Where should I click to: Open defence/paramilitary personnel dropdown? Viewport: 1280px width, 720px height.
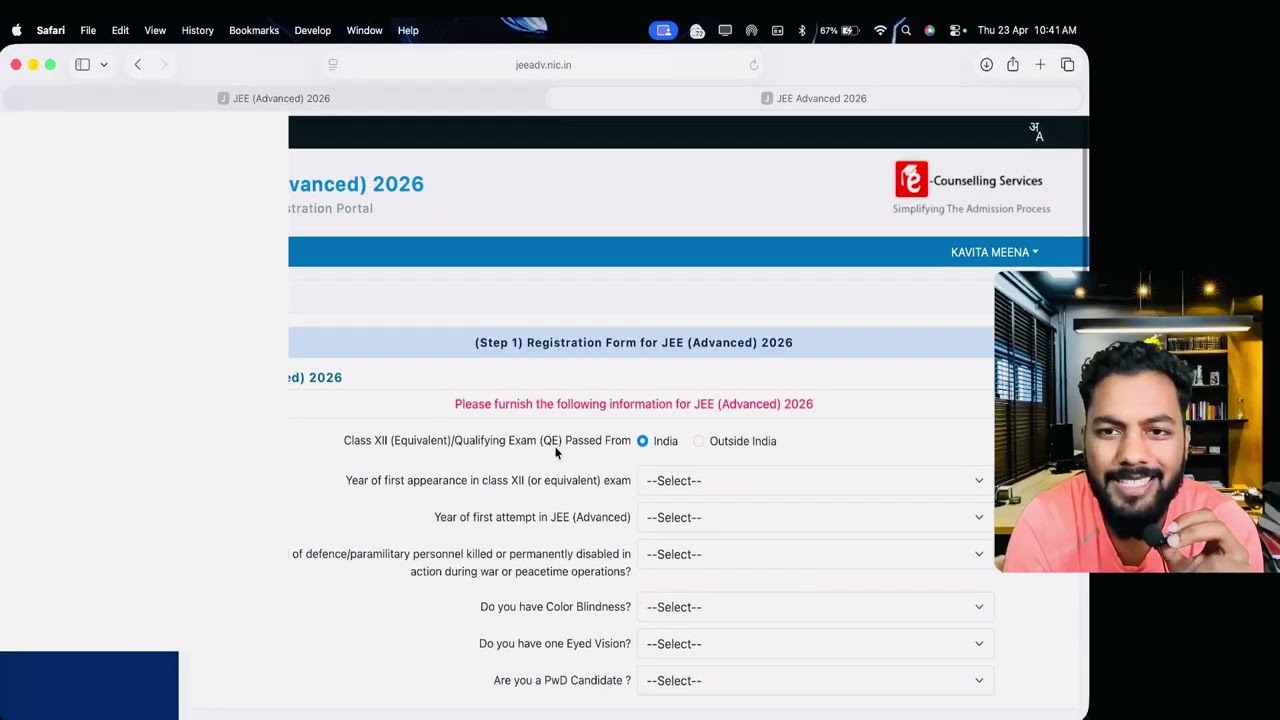tap(815, 554)
